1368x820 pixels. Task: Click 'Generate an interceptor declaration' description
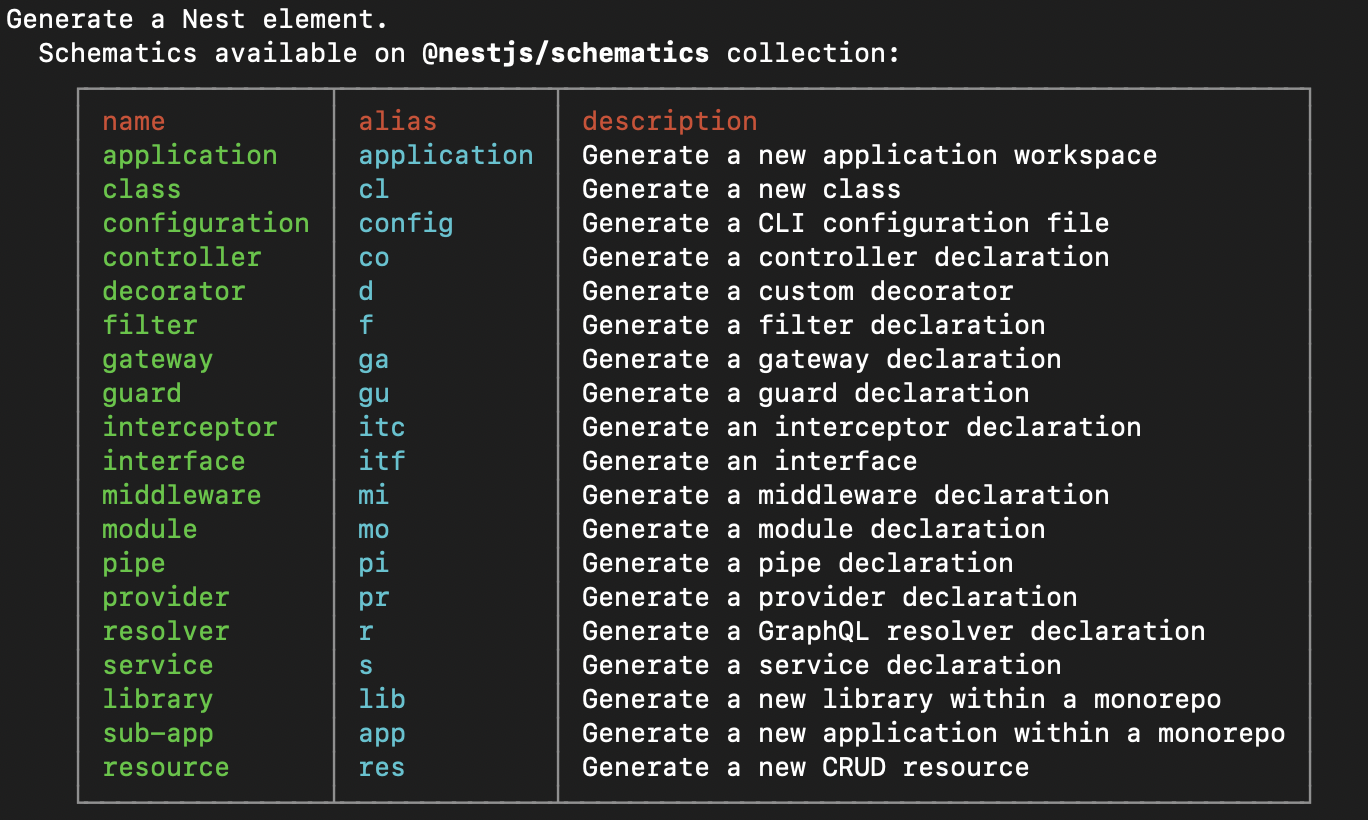tap(862, 428)
